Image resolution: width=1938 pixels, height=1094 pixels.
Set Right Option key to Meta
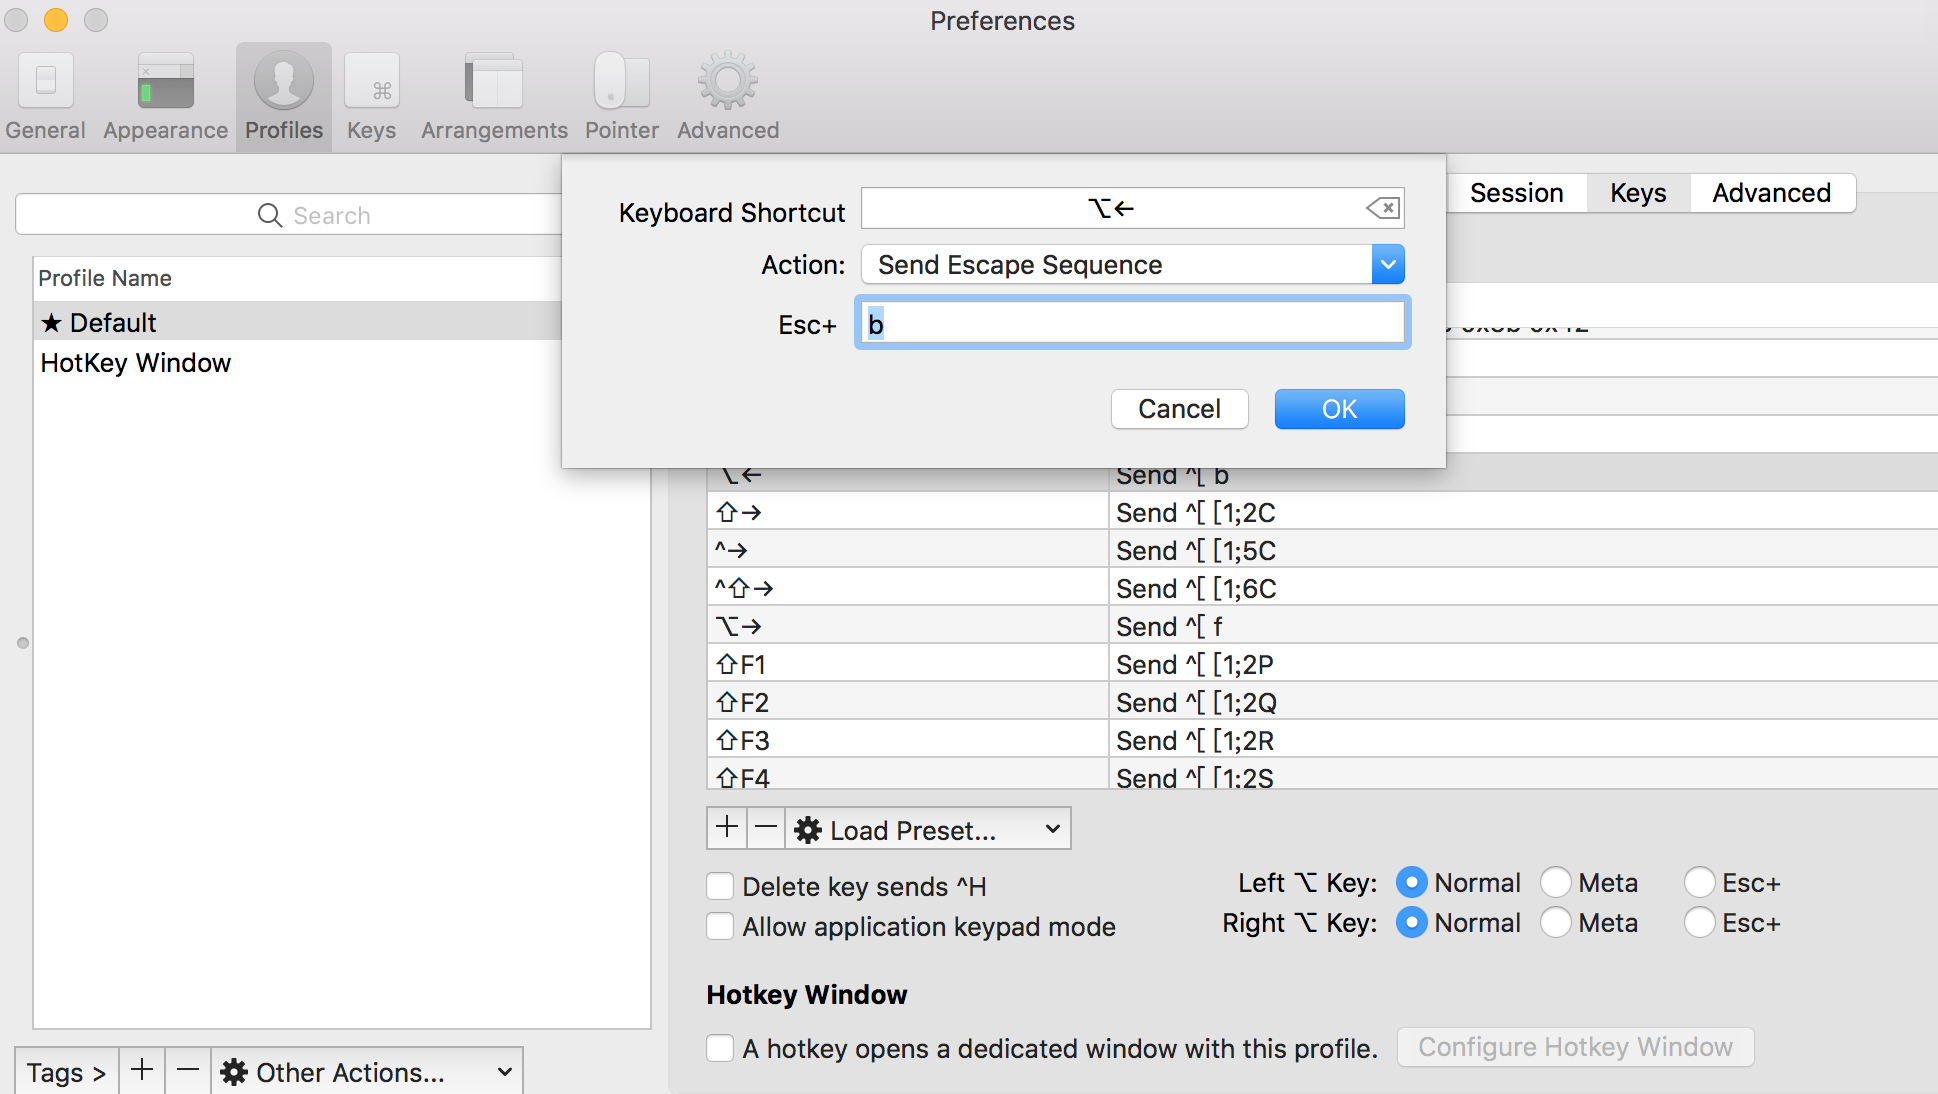tap(1555, 922)
